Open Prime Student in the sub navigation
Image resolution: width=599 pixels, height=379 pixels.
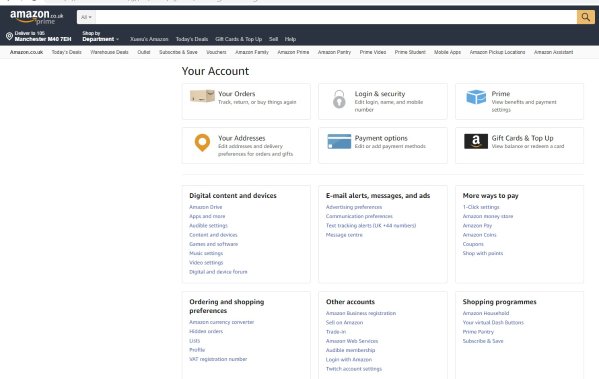(x=410, y=52)
